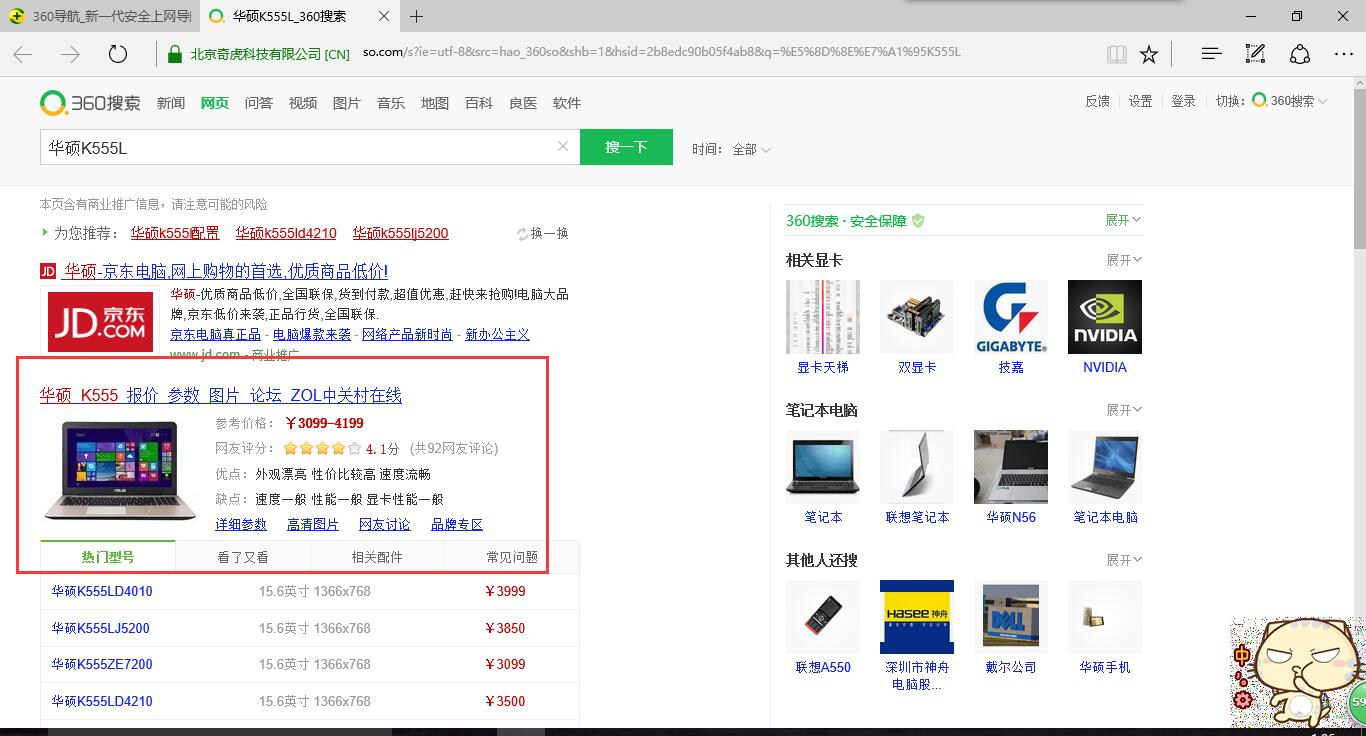
Task: Open the 华硕K555LD4010 model link
Action: point(102,591)
